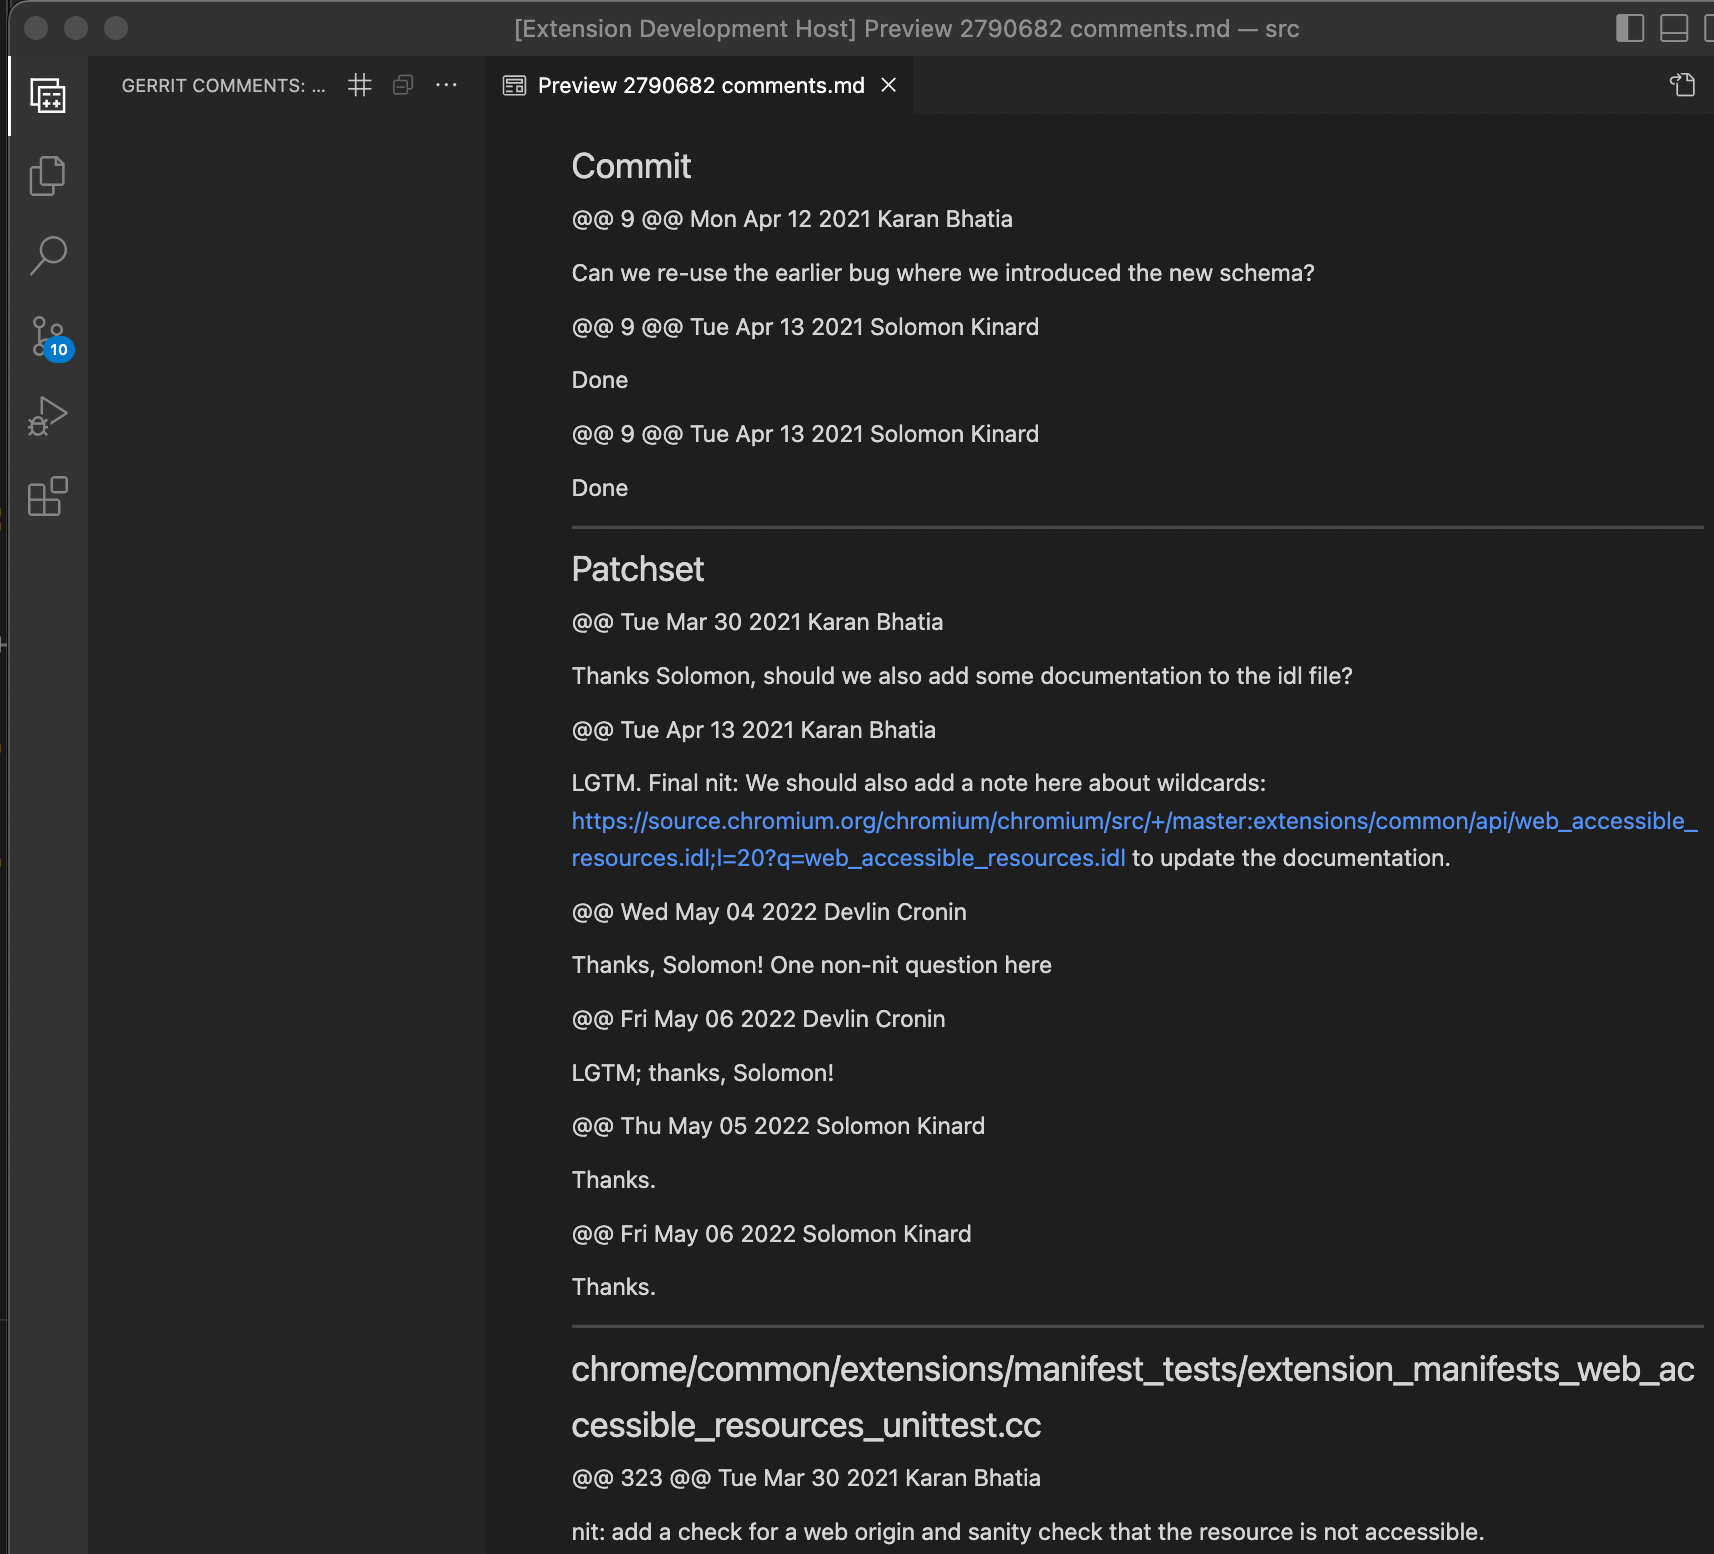Toggle the bottom panel visibility
Screen dimensions: 1714x1554
1673,28
